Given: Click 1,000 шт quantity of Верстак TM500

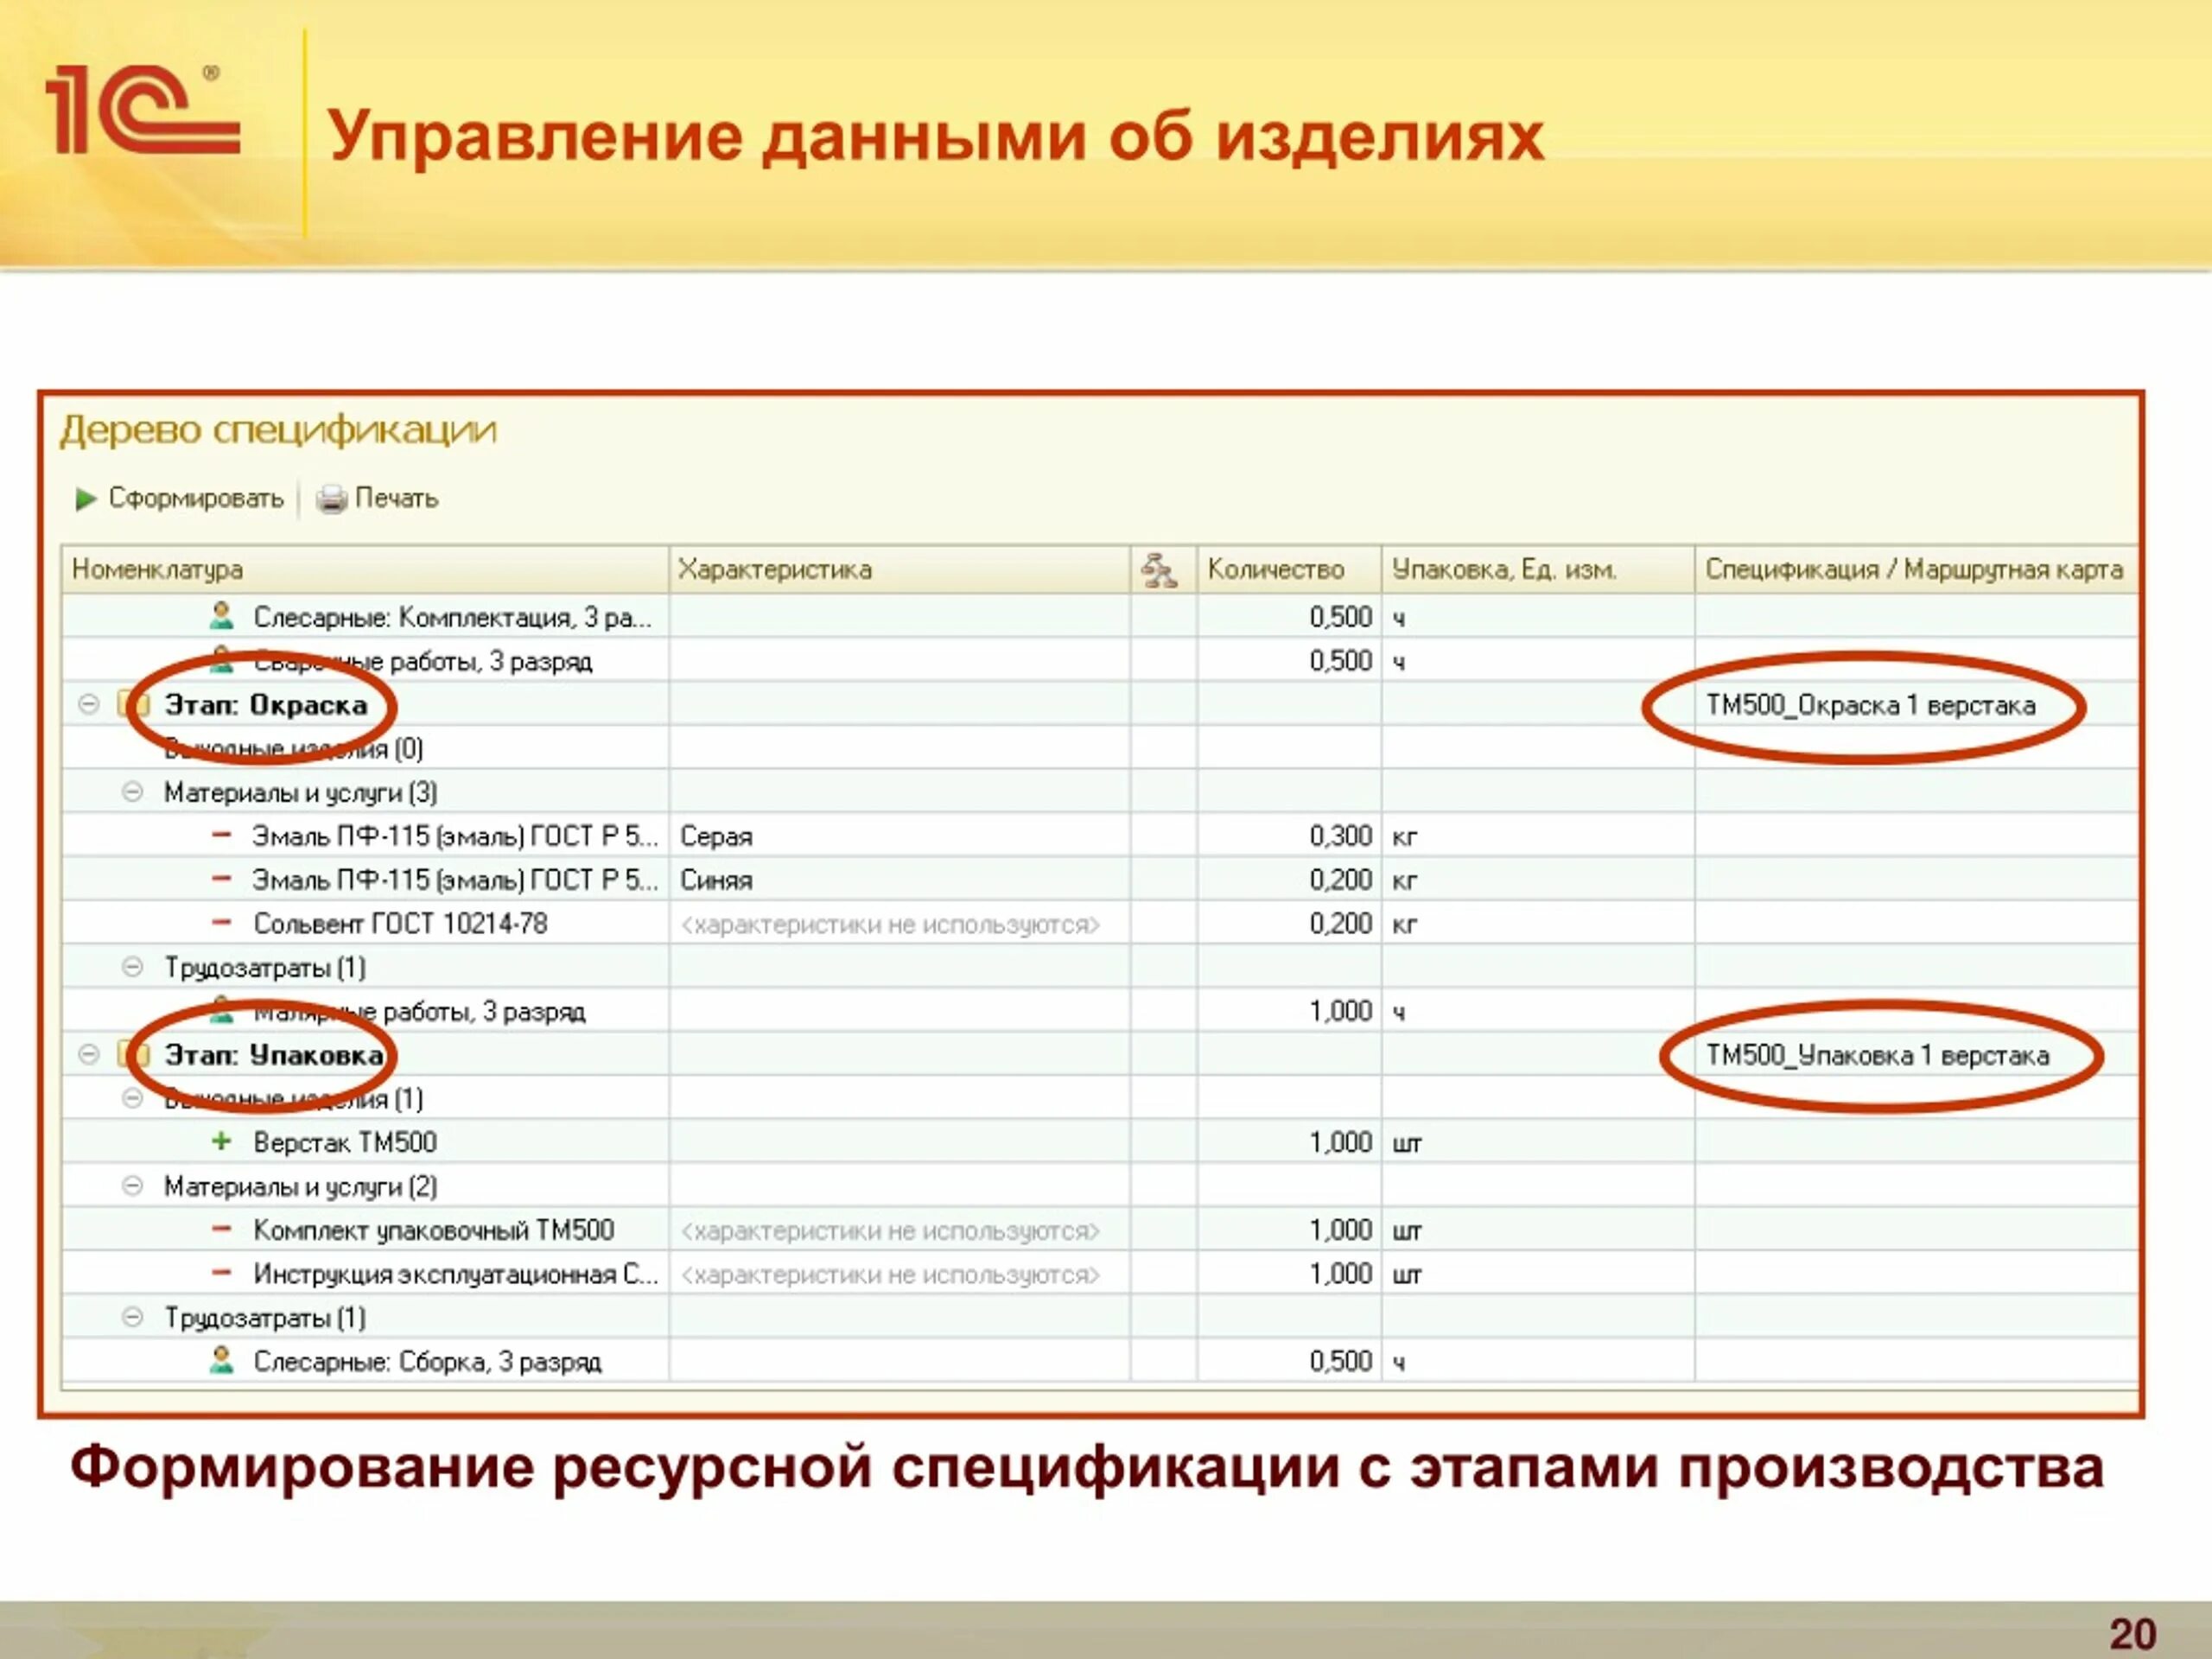Looking at the screenshot, I should point(1290,1142).
